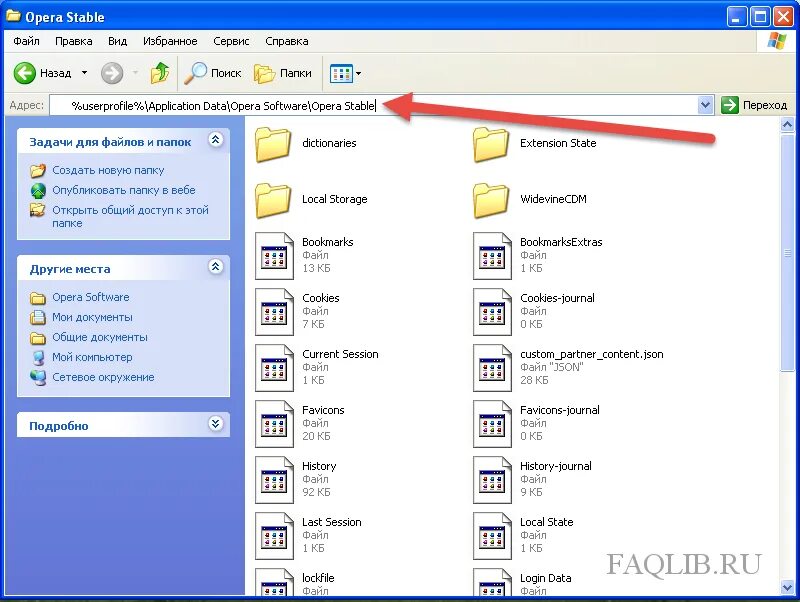The image size is (800, 602).
Task: Open the Избранное menu
Action: point(170,41)
